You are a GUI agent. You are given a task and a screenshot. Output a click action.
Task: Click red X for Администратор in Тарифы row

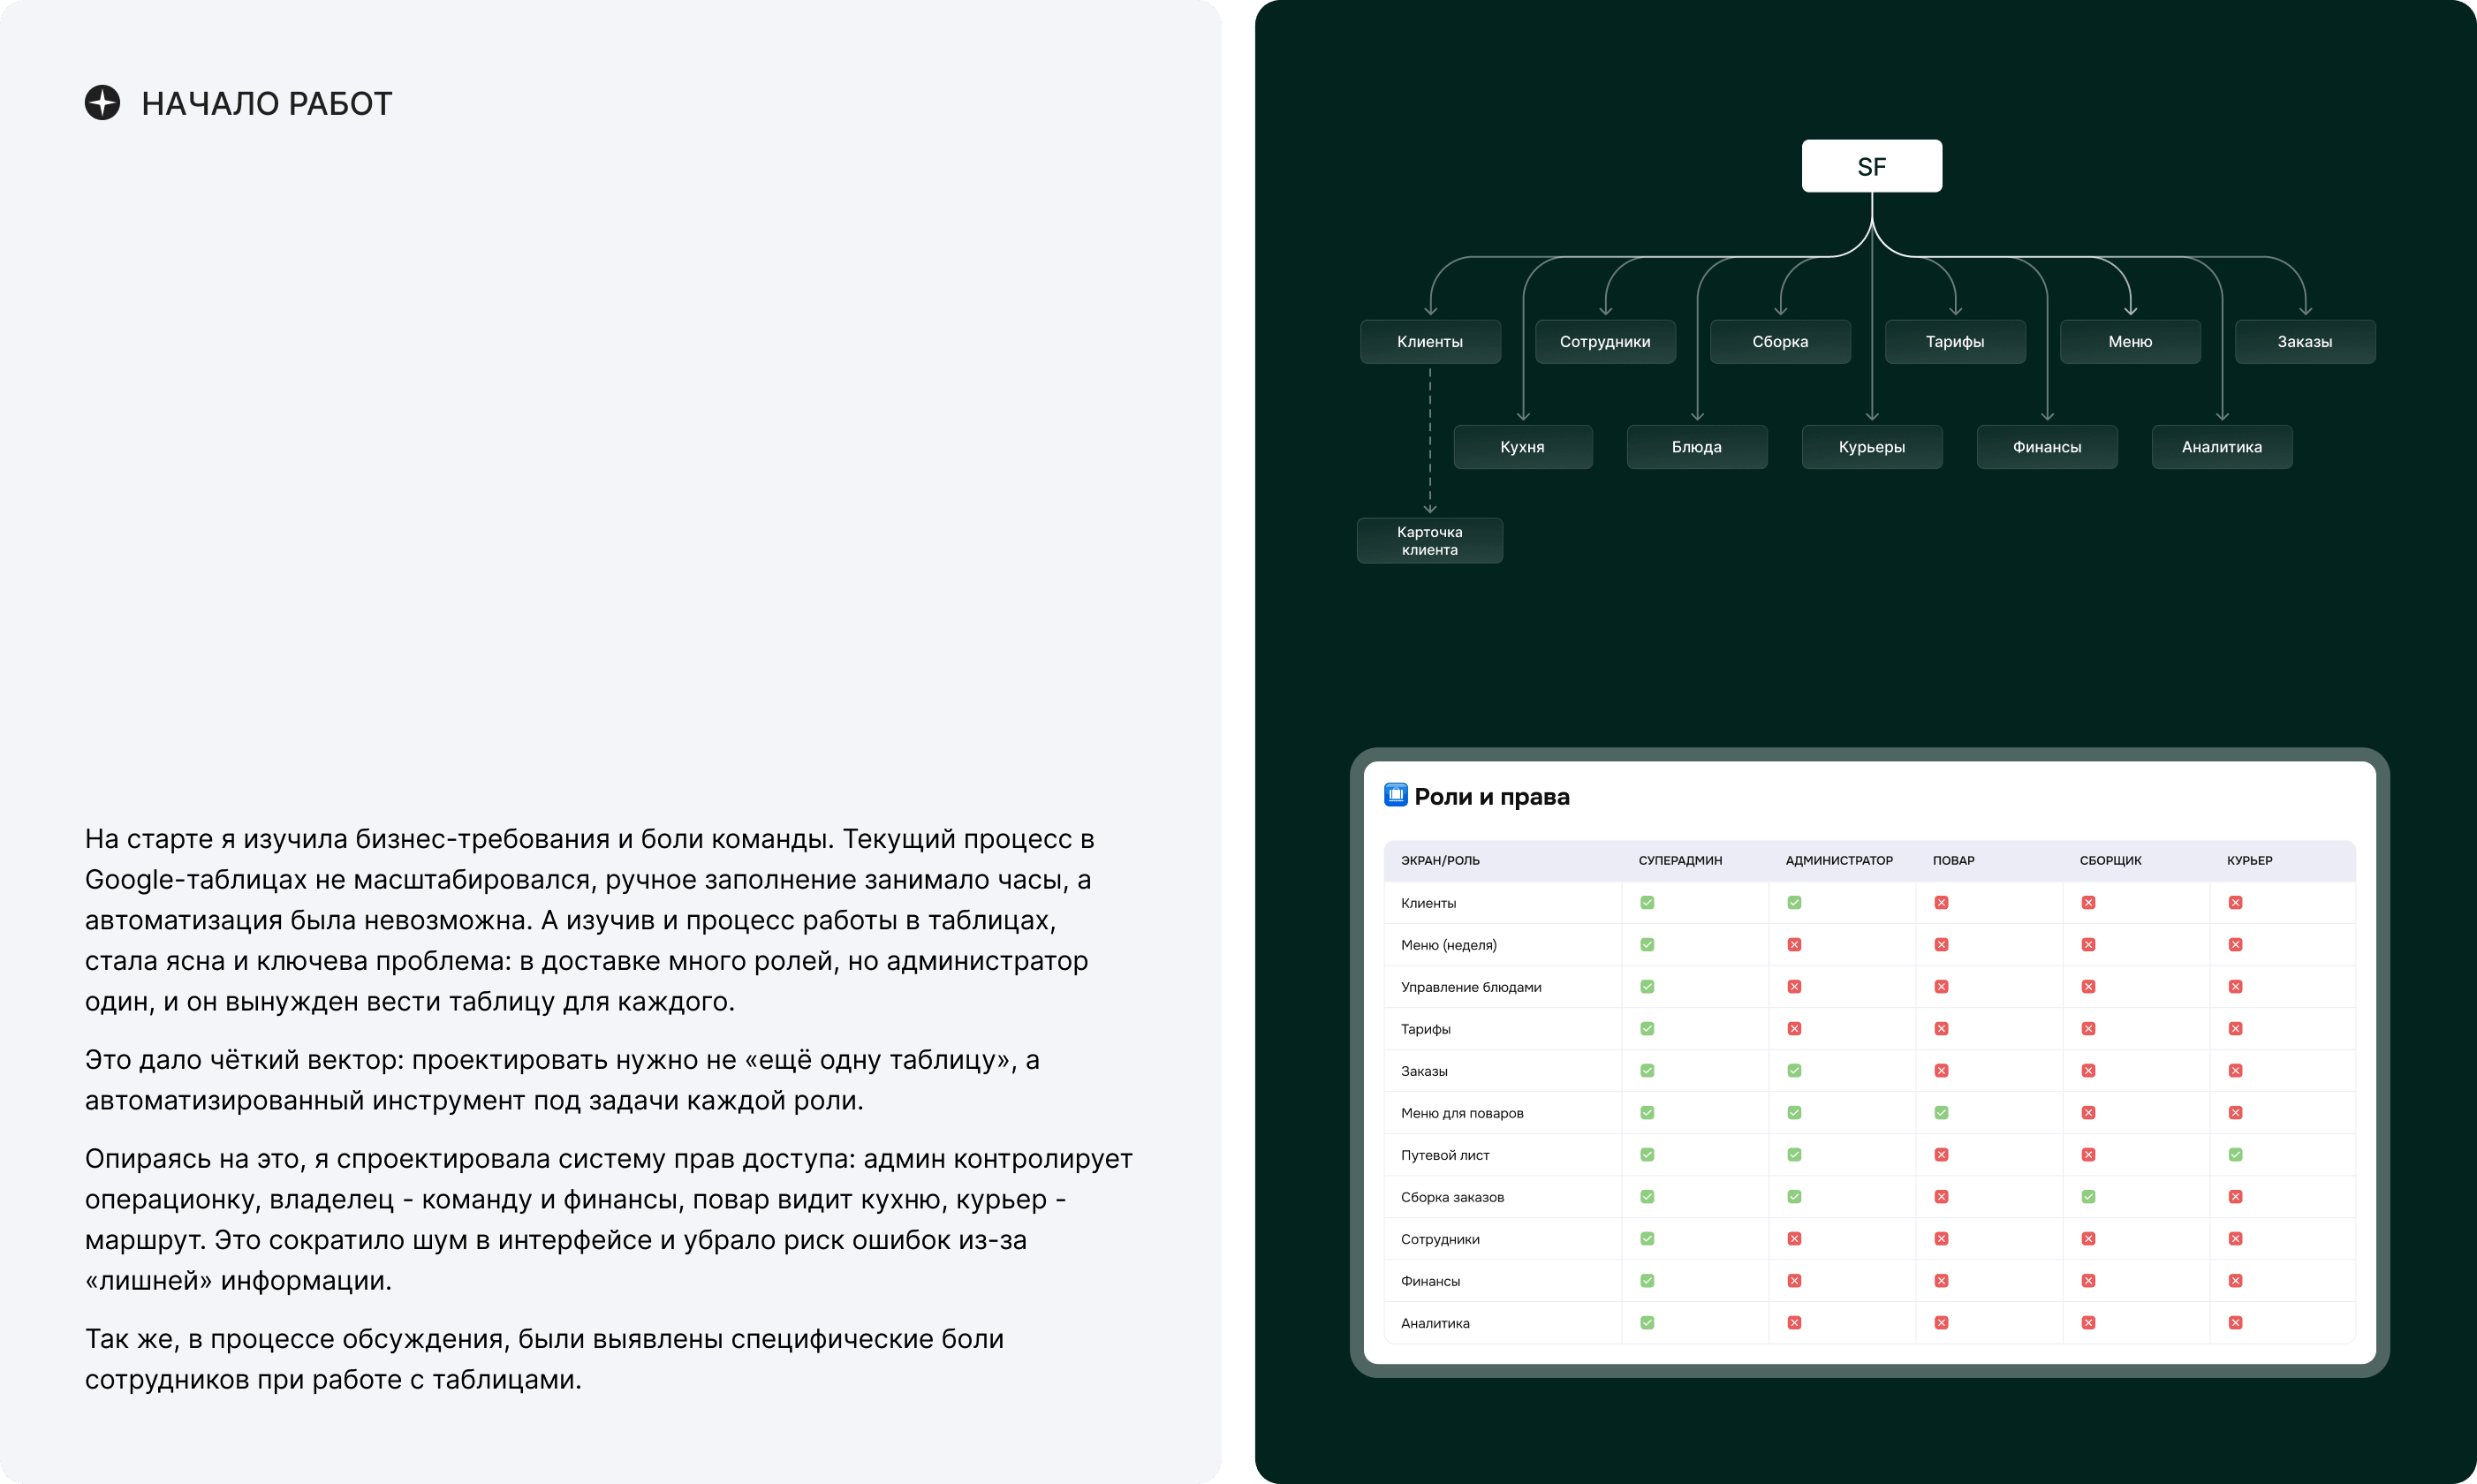point(1795,1028)
